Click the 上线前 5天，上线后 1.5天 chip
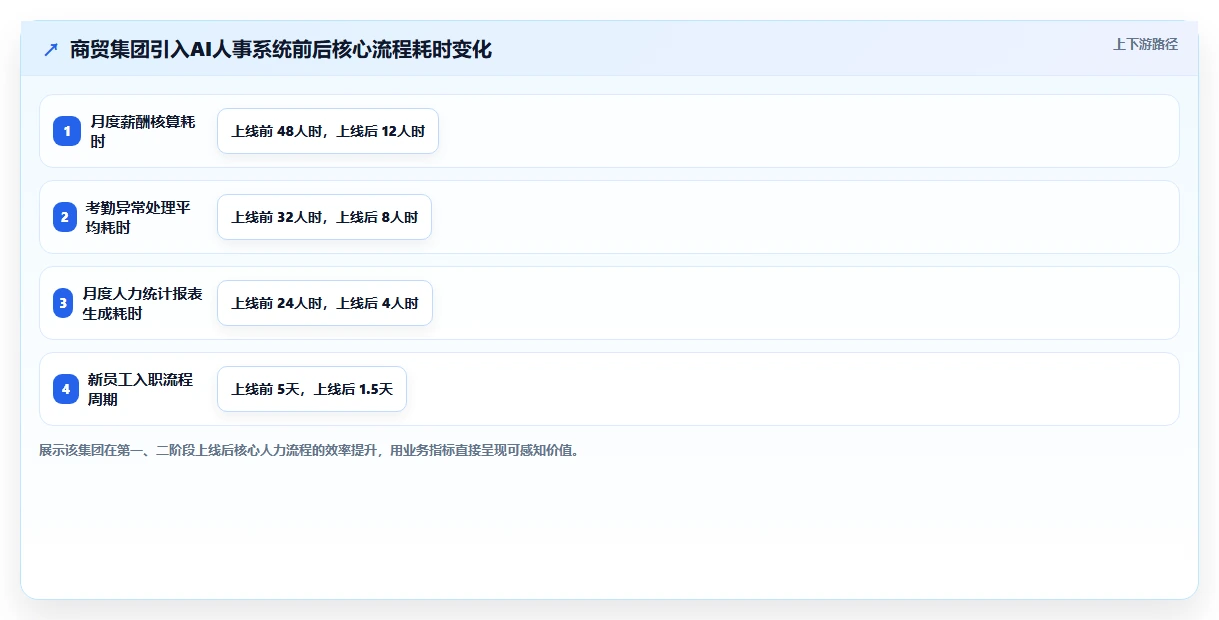 click(312, 389)
